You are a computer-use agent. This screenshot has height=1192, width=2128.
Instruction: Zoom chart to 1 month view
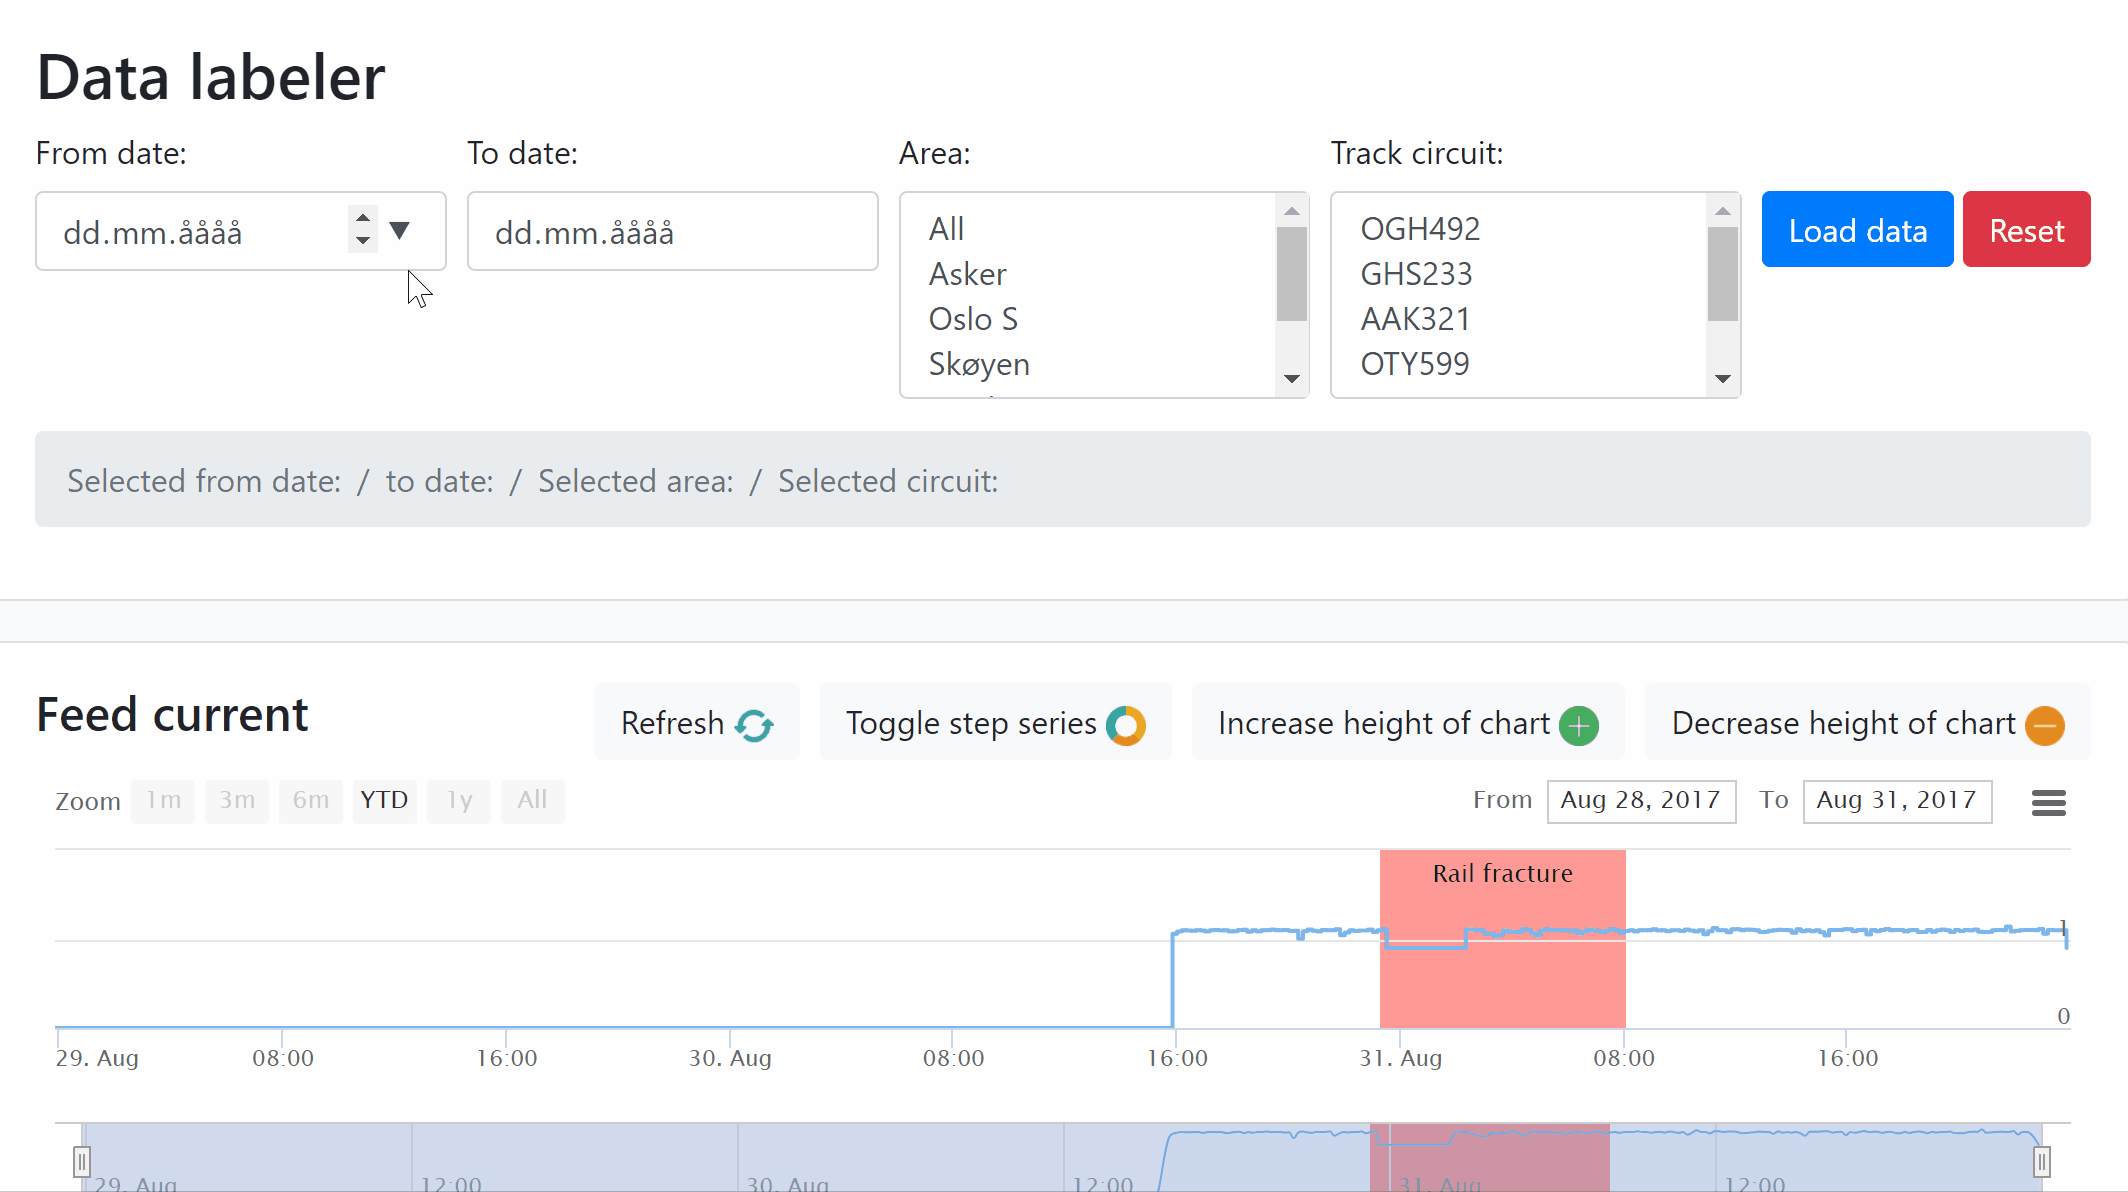point(162,801)
